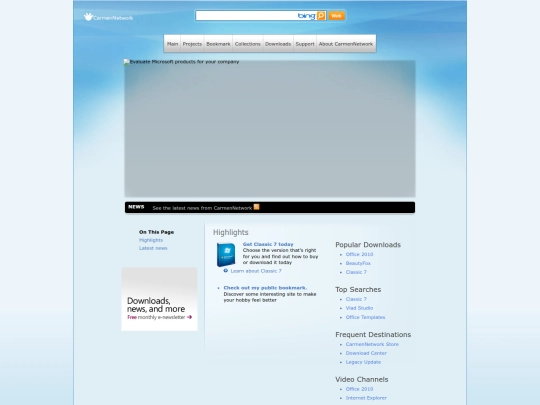
Task: Open Office Templates under Top Searches
Action: pyautogui.click(x=365, y=317)
